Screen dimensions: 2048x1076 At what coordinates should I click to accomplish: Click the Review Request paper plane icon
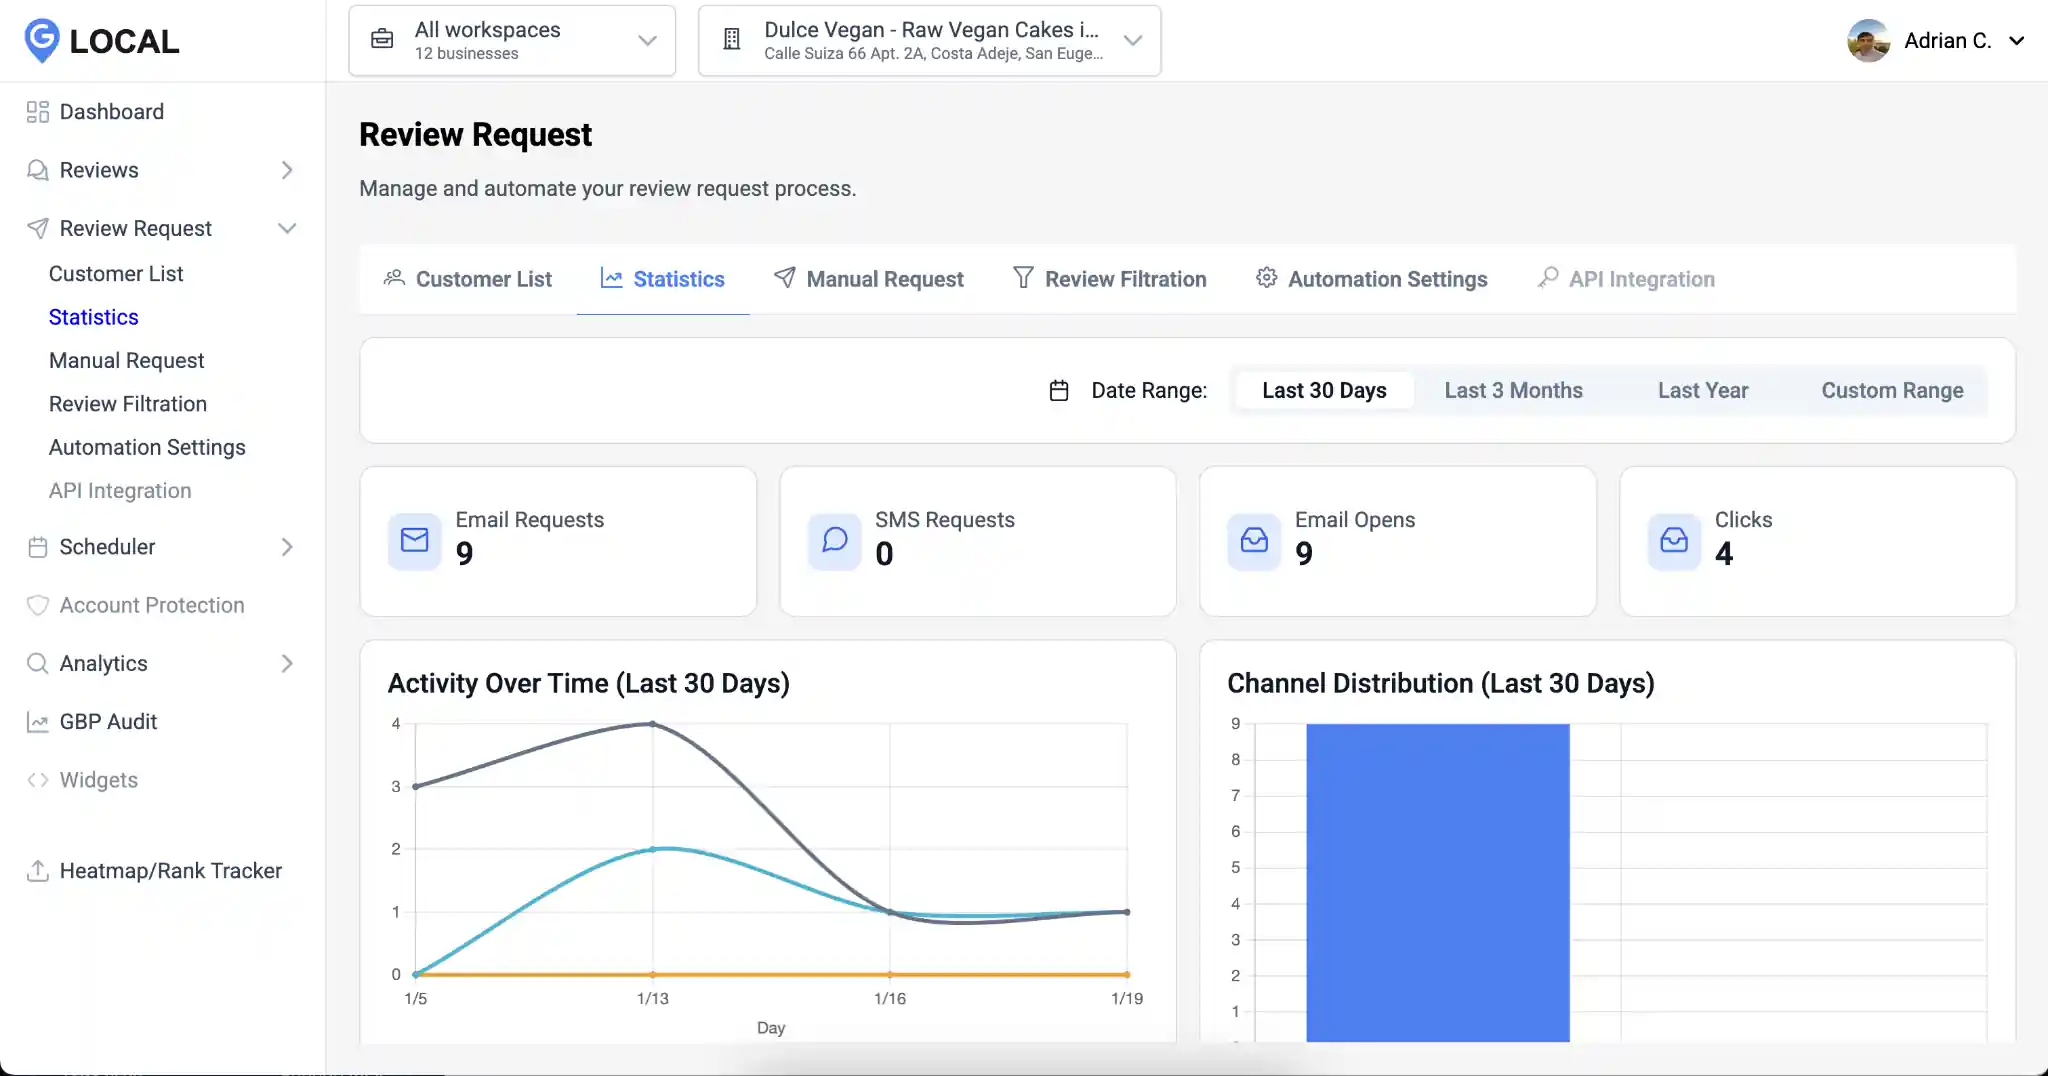point(37,228)
